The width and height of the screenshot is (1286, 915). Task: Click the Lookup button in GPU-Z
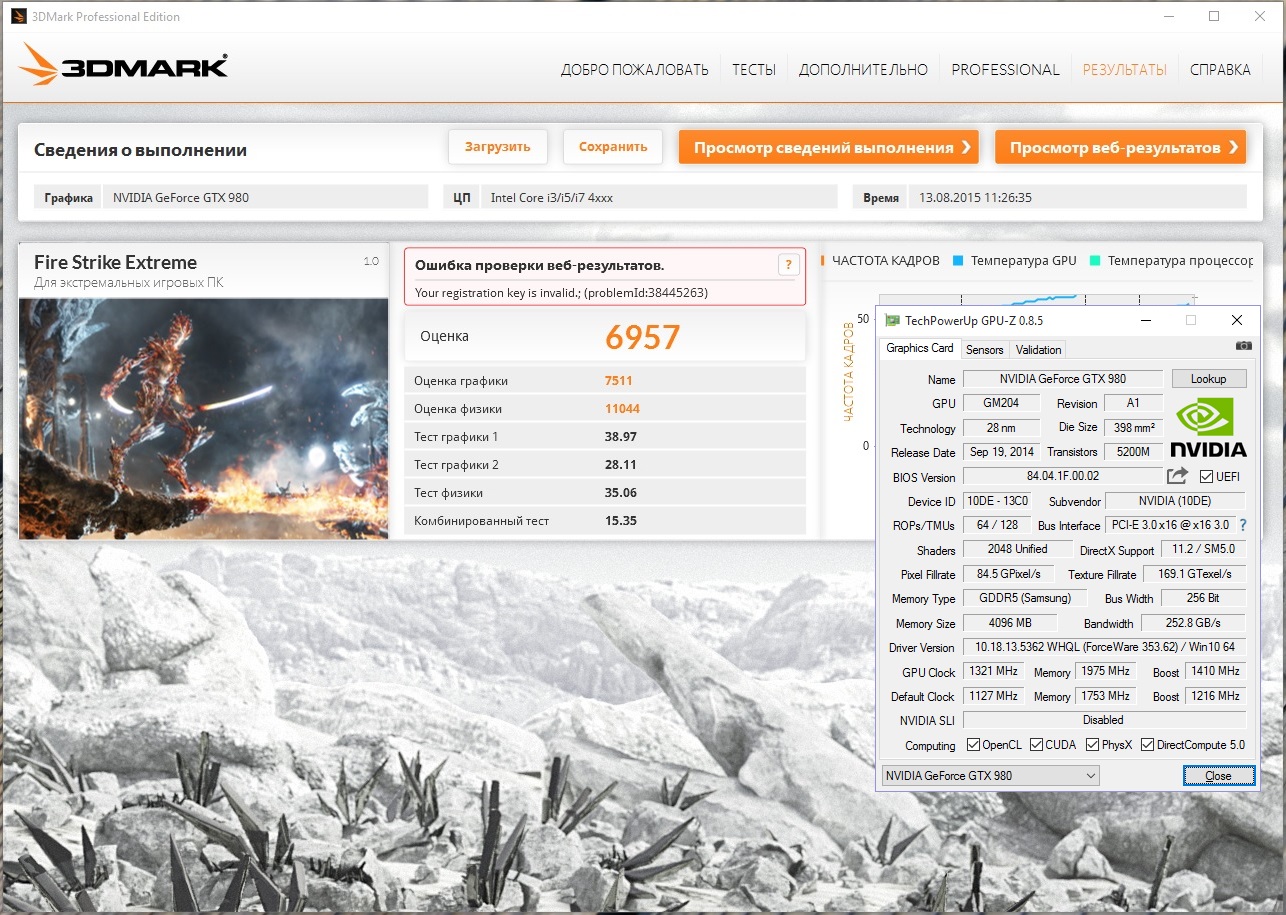click(1208, 379)
